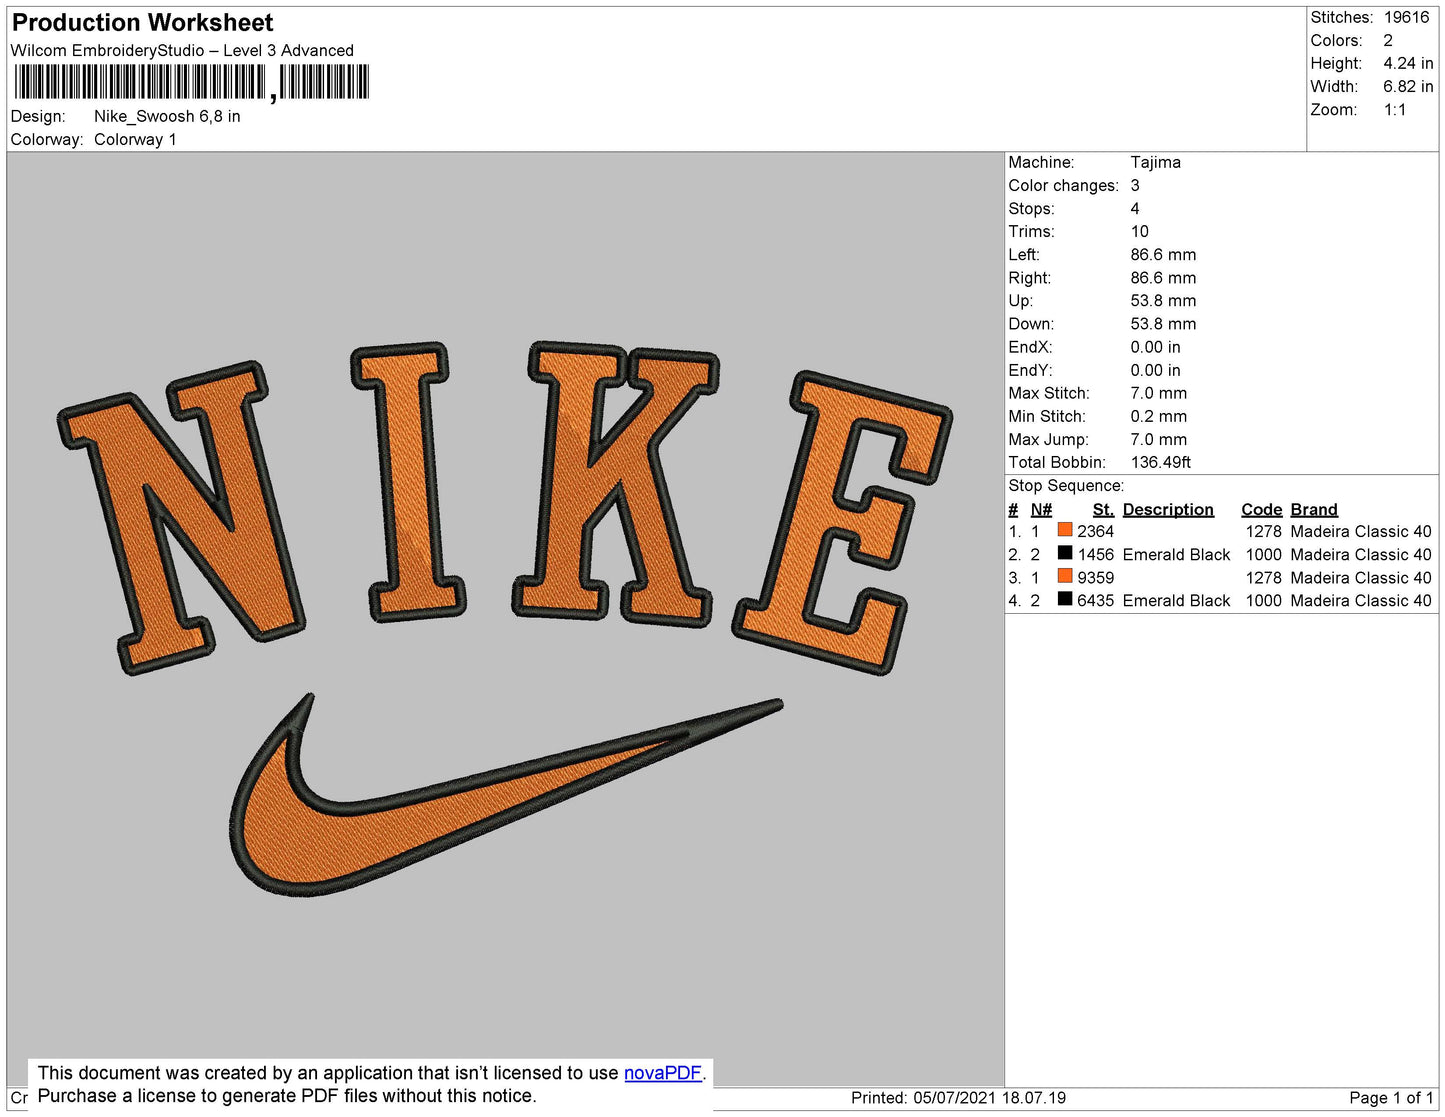Click the Width value '6.82 in'
The width and height of the screenshot is (1445, 1117).
point(1408,86)
